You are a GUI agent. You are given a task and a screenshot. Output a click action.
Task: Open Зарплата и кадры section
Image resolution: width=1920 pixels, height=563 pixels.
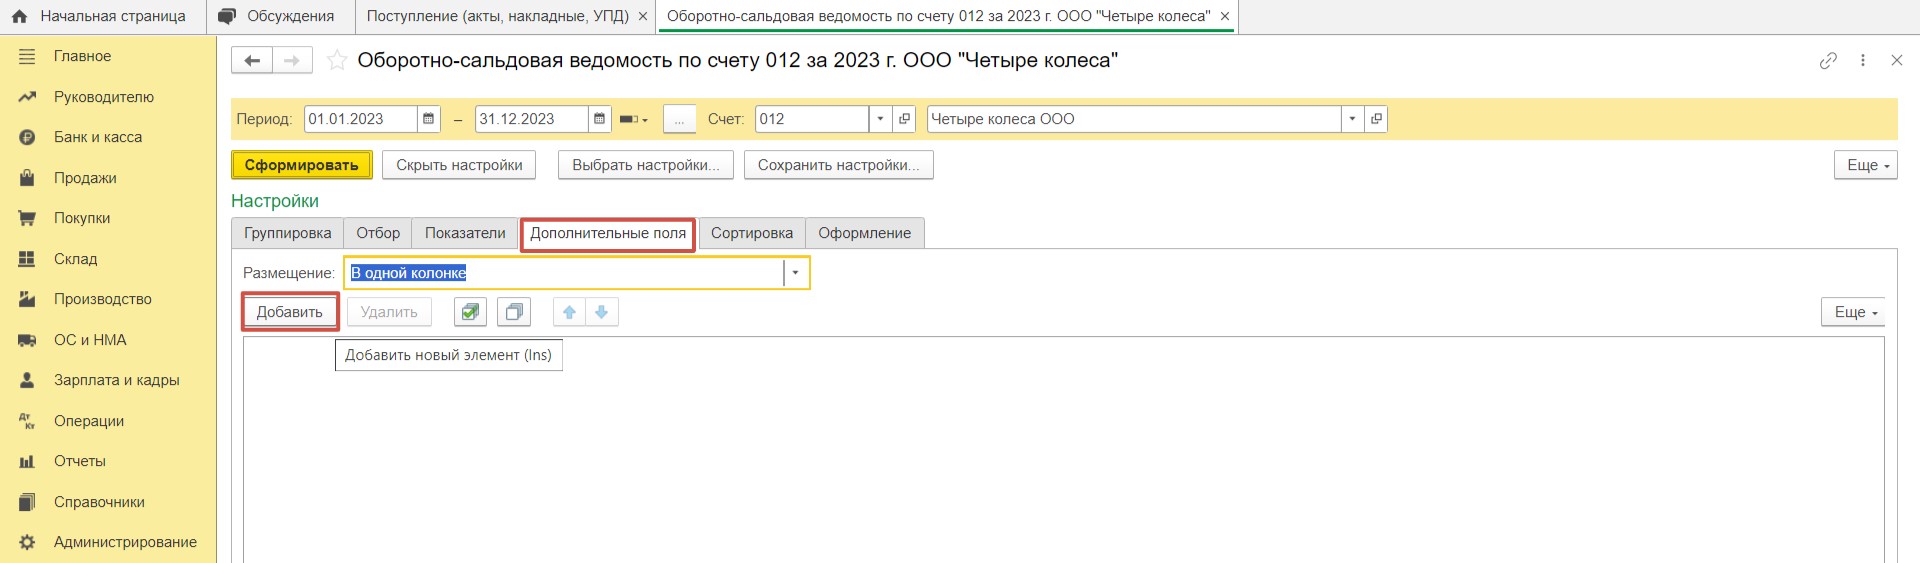116,380
